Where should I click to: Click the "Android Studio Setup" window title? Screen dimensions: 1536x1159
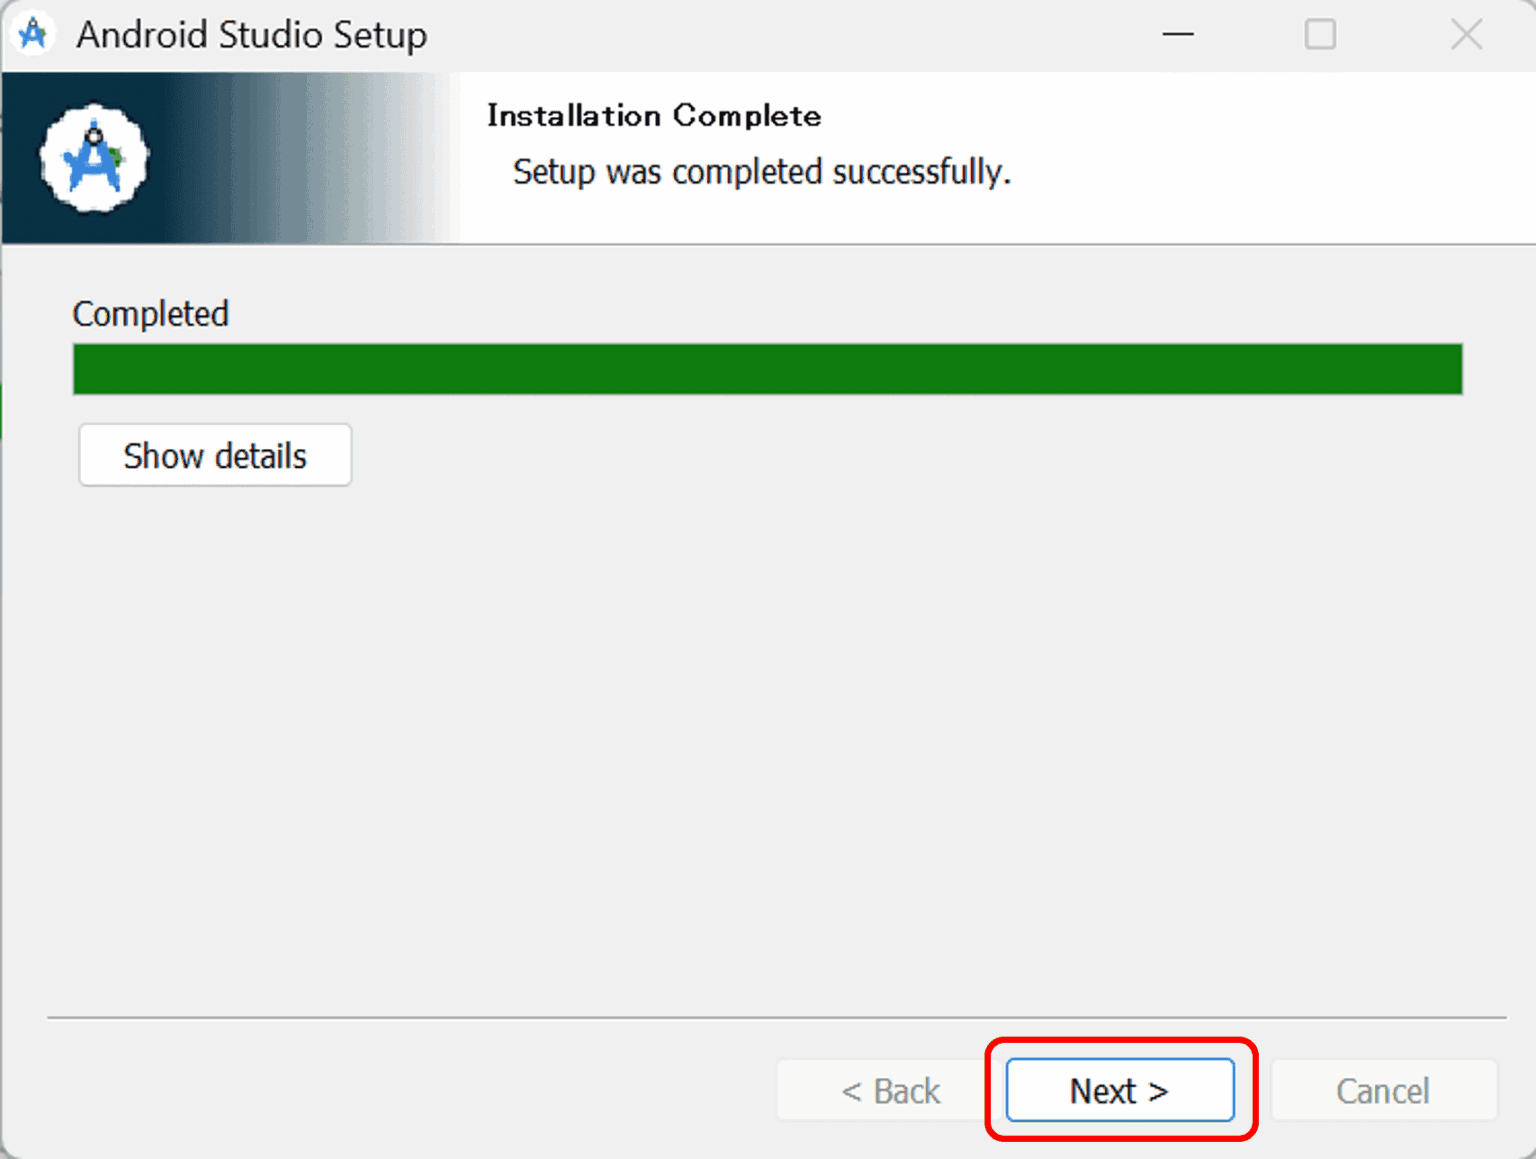click(252, 35)
